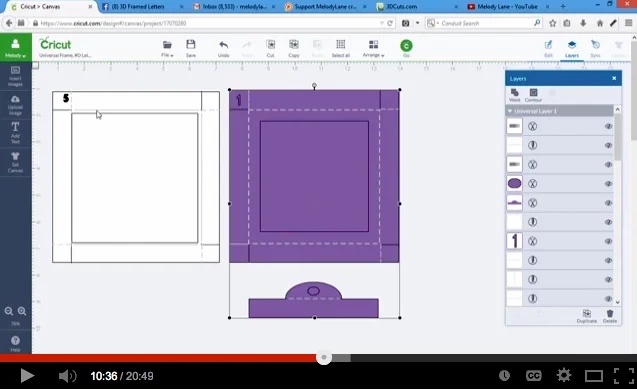The width and height of the screenshot is (637, 390).
Task: Reload the page
Action: coord(390,23)
